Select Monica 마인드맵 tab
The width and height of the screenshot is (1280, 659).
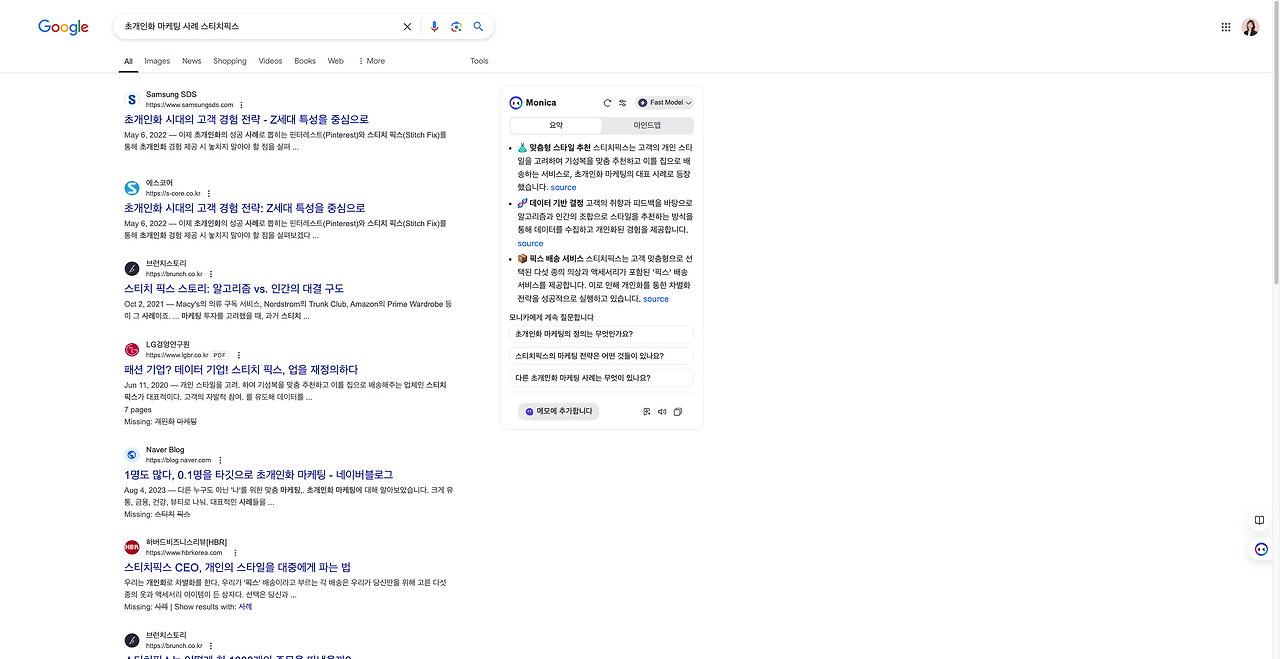[x=647, y=126]
